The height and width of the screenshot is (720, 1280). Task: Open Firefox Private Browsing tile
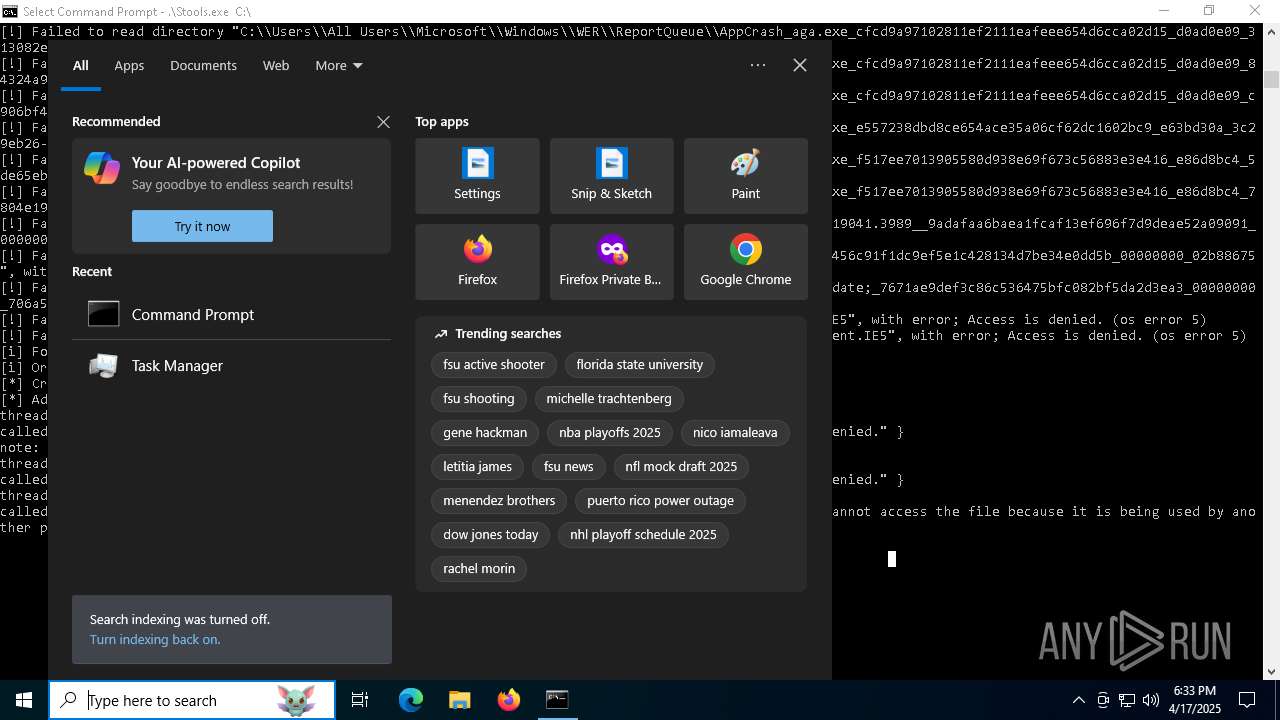tap(611, 262)
